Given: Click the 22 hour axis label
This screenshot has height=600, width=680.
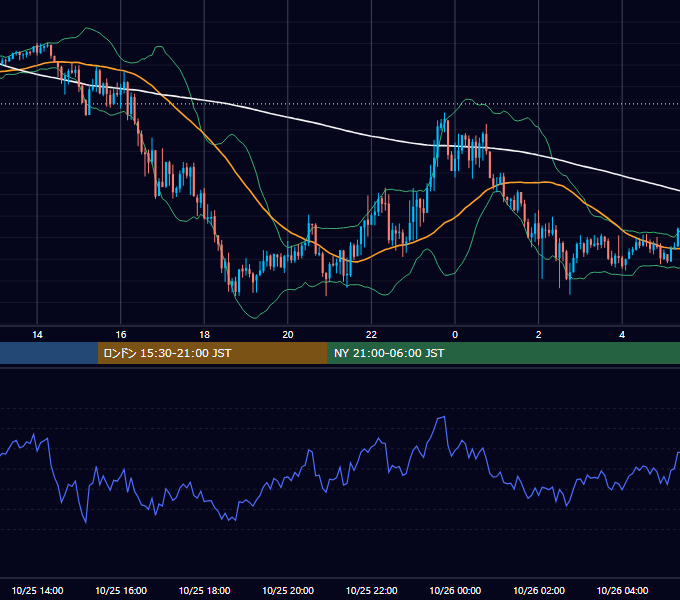Looking at the screenshot, I should (371, 335).
